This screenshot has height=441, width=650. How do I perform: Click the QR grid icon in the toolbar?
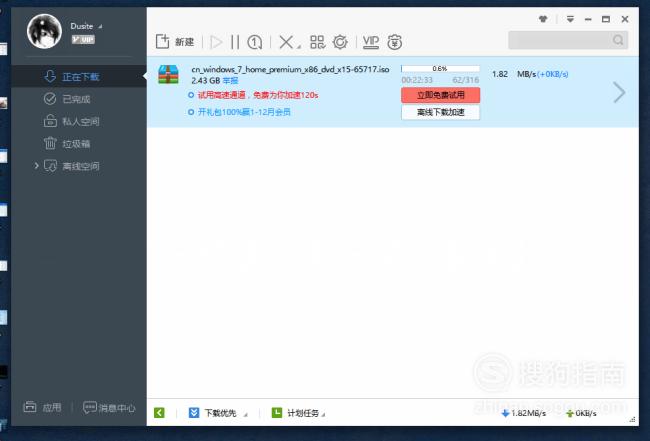click(x=318, y=42)
